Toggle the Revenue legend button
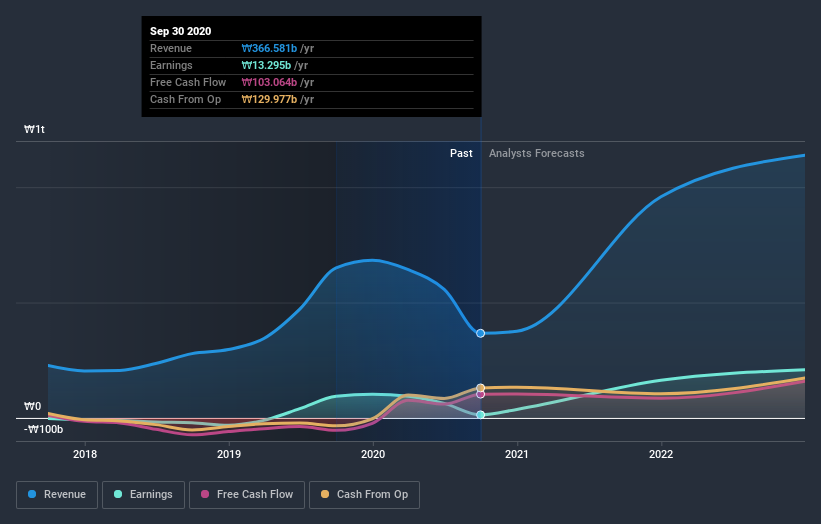 click(x=57, y=495)
